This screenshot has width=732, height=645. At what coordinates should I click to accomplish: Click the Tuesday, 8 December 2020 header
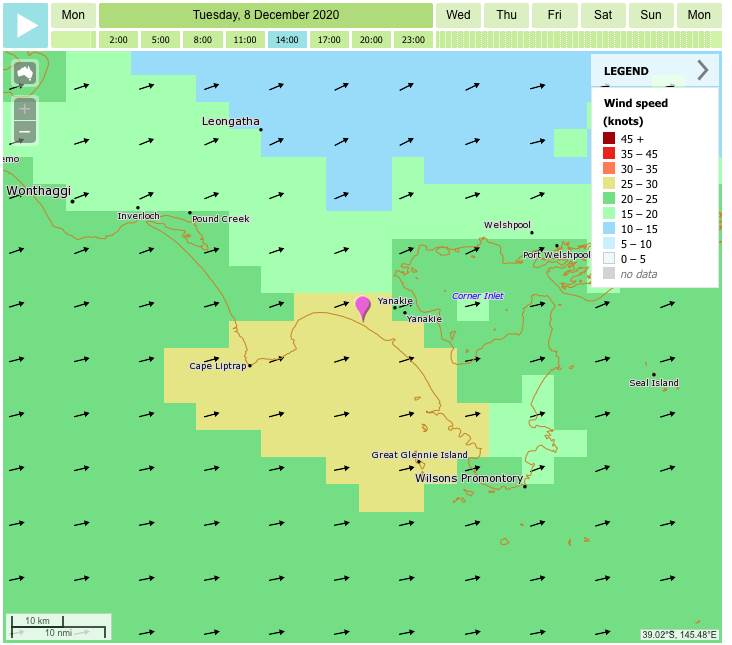tap(266, 15)
